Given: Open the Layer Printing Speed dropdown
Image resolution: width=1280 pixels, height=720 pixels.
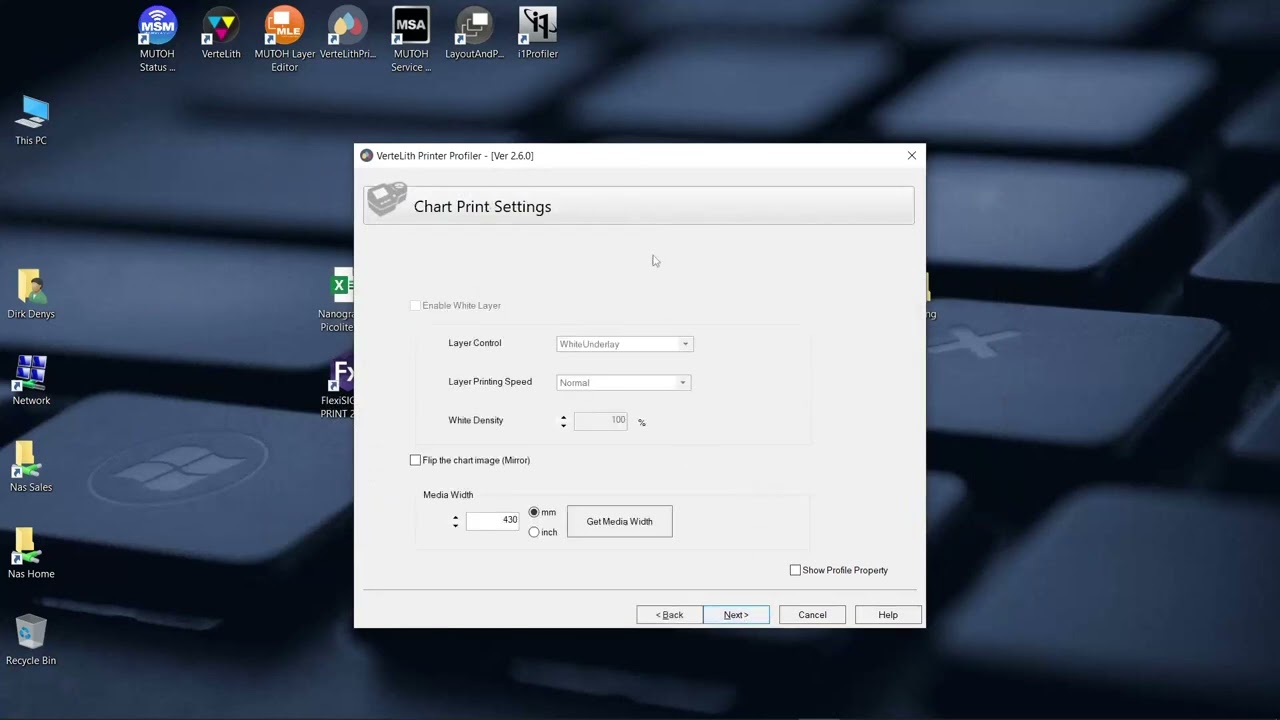Looking at the screenshot, I should (x=623, y=382).
